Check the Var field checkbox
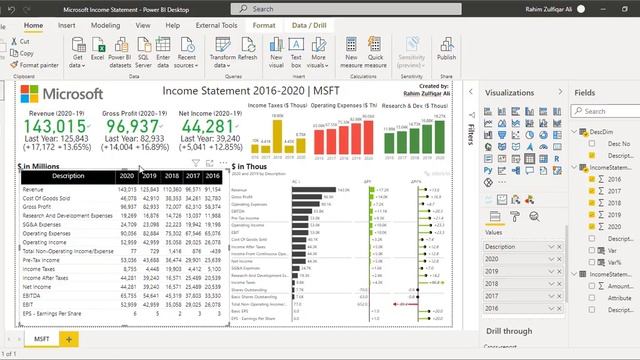The height and width of the screenshot is (360, 640). click(592, 250)
